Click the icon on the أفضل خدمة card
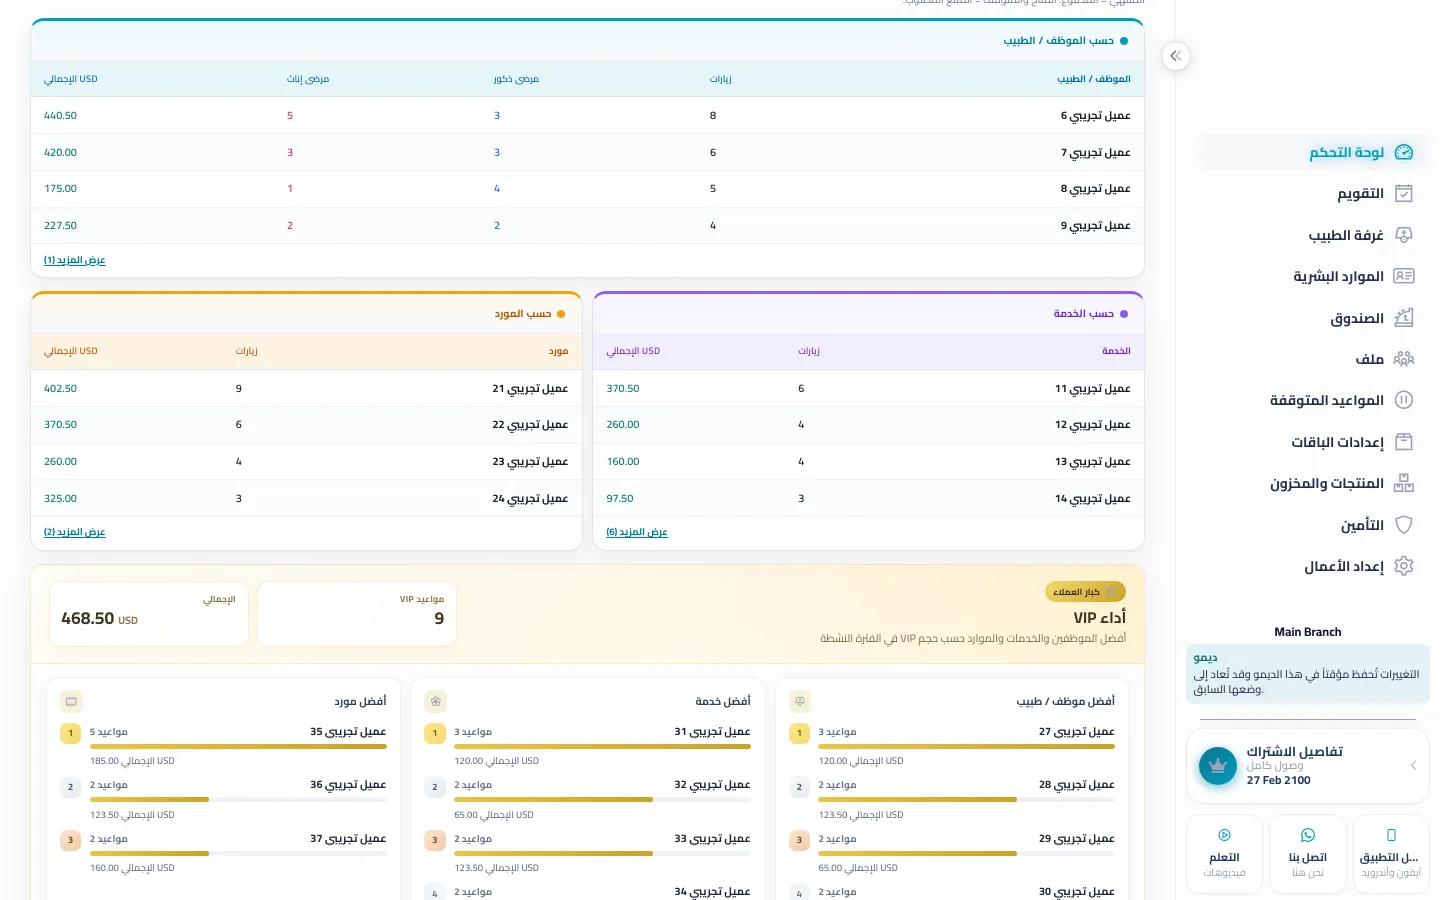The image size is (1440, 900). point(435,701)
